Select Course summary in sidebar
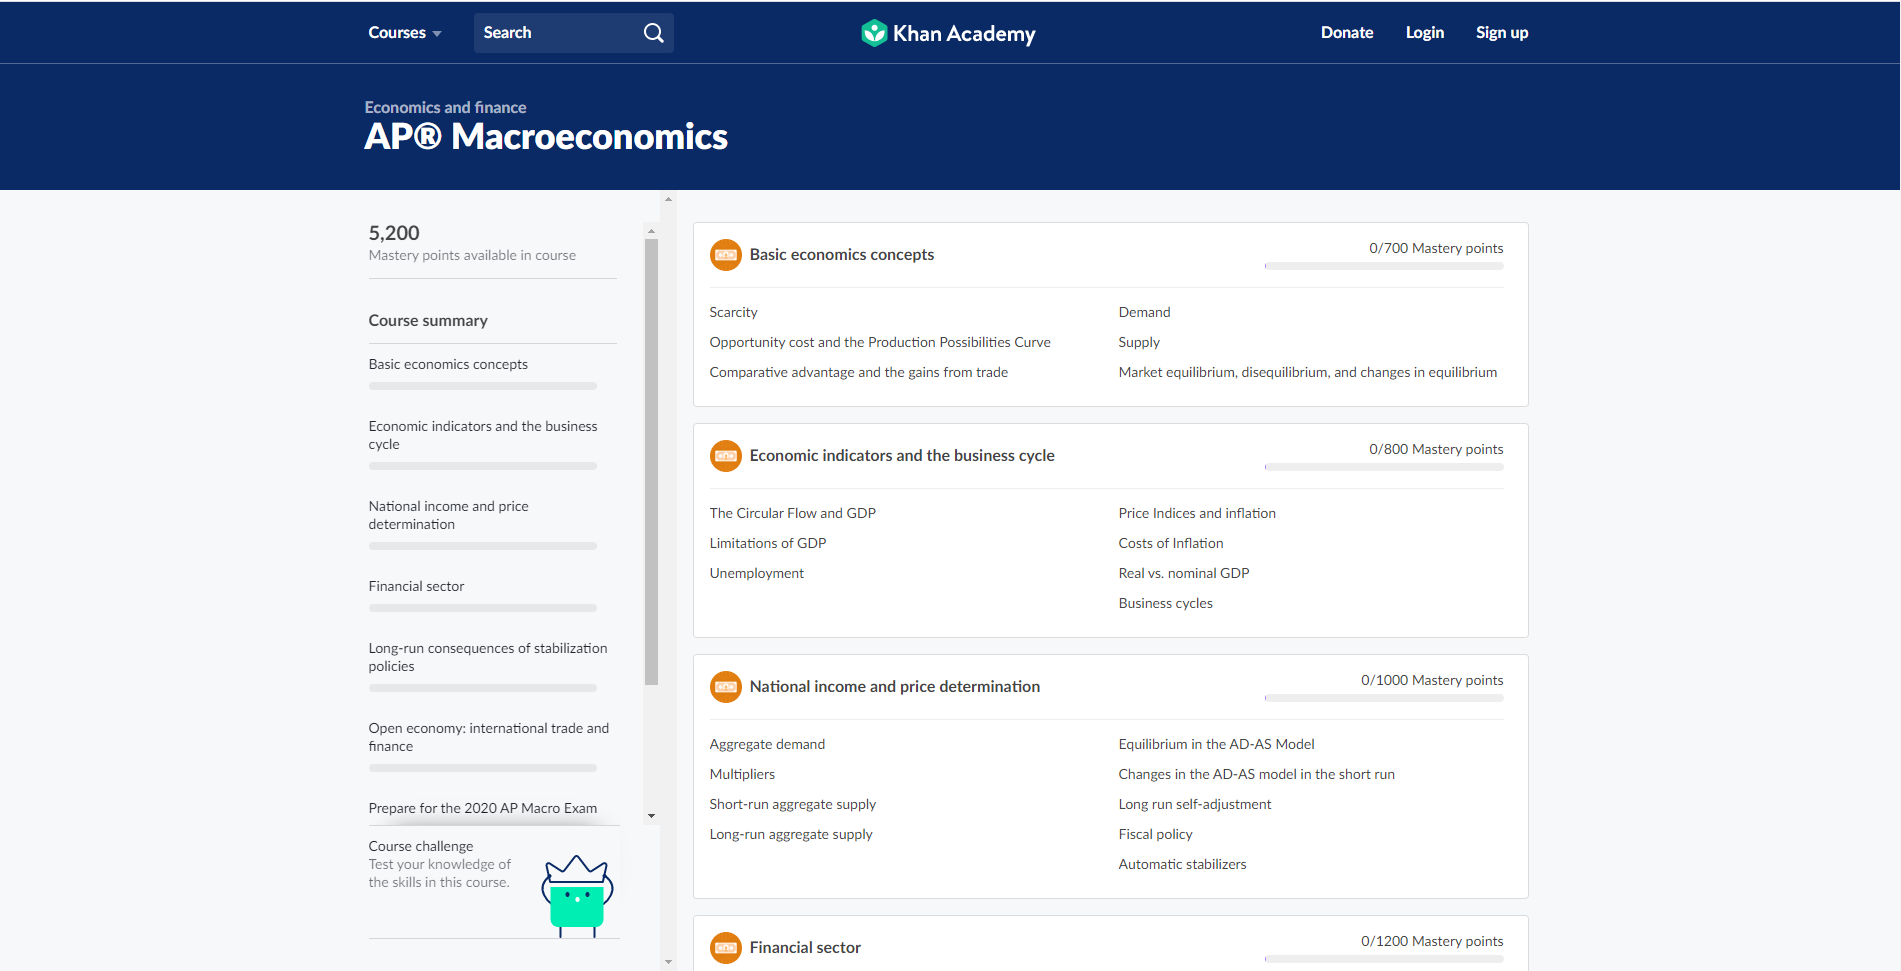This screenshot has height=971, width=1901. tap(428, 321)
